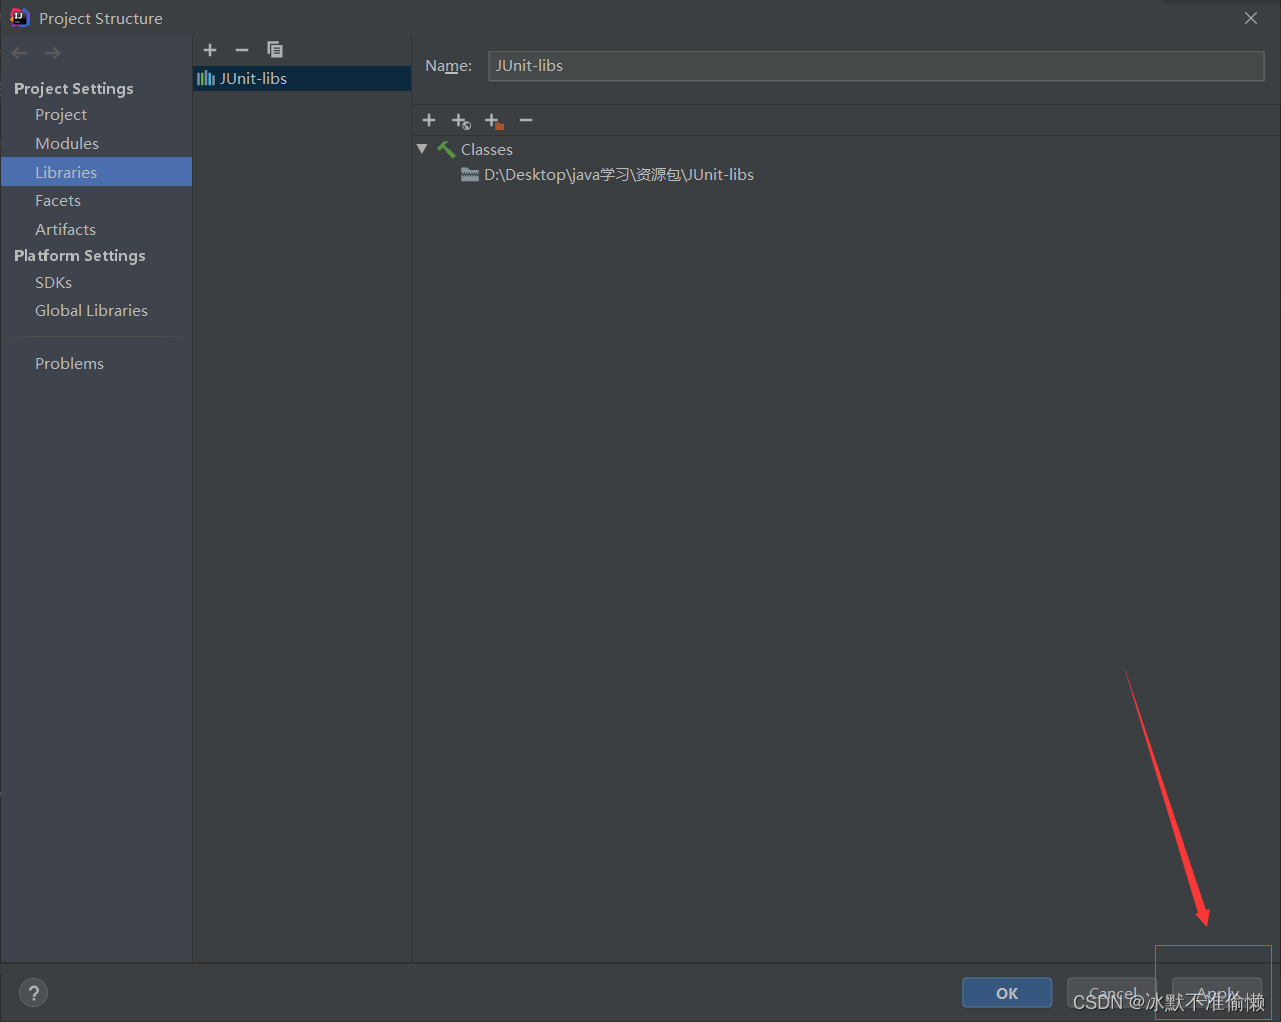Click the library Name input field
The height and width of the screenshot is (1022, 1281).
(x=876, y=66)
